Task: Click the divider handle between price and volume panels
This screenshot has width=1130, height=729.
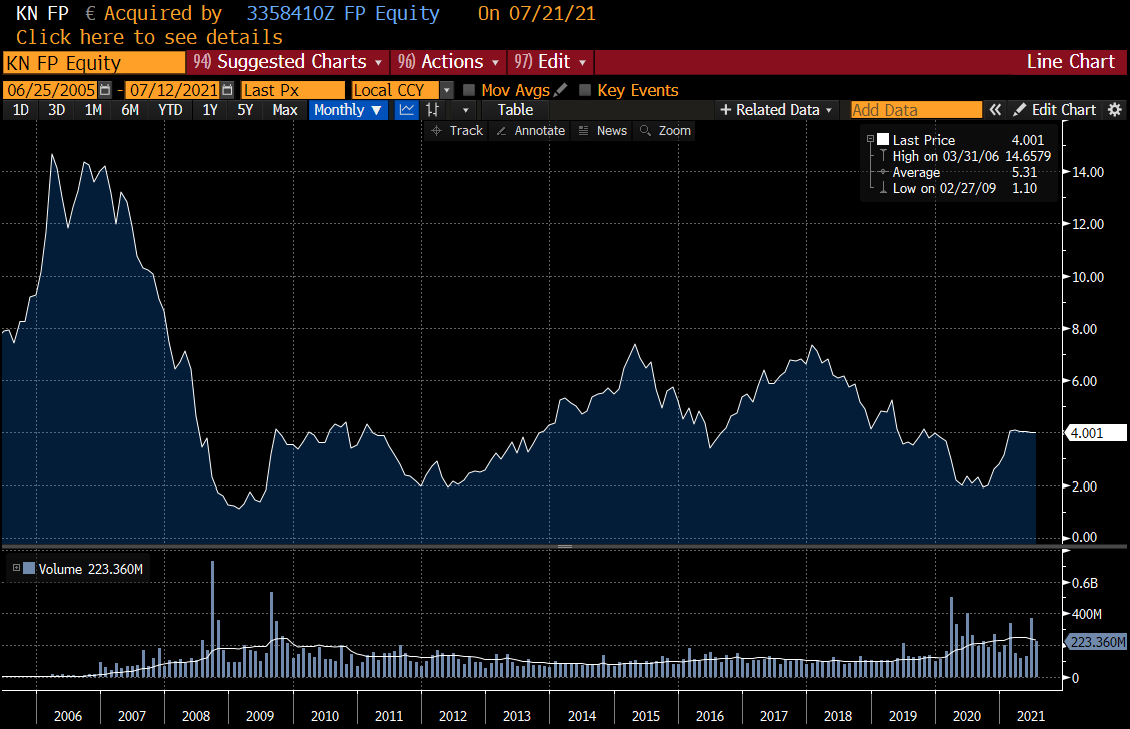Action: click(565, 546)
